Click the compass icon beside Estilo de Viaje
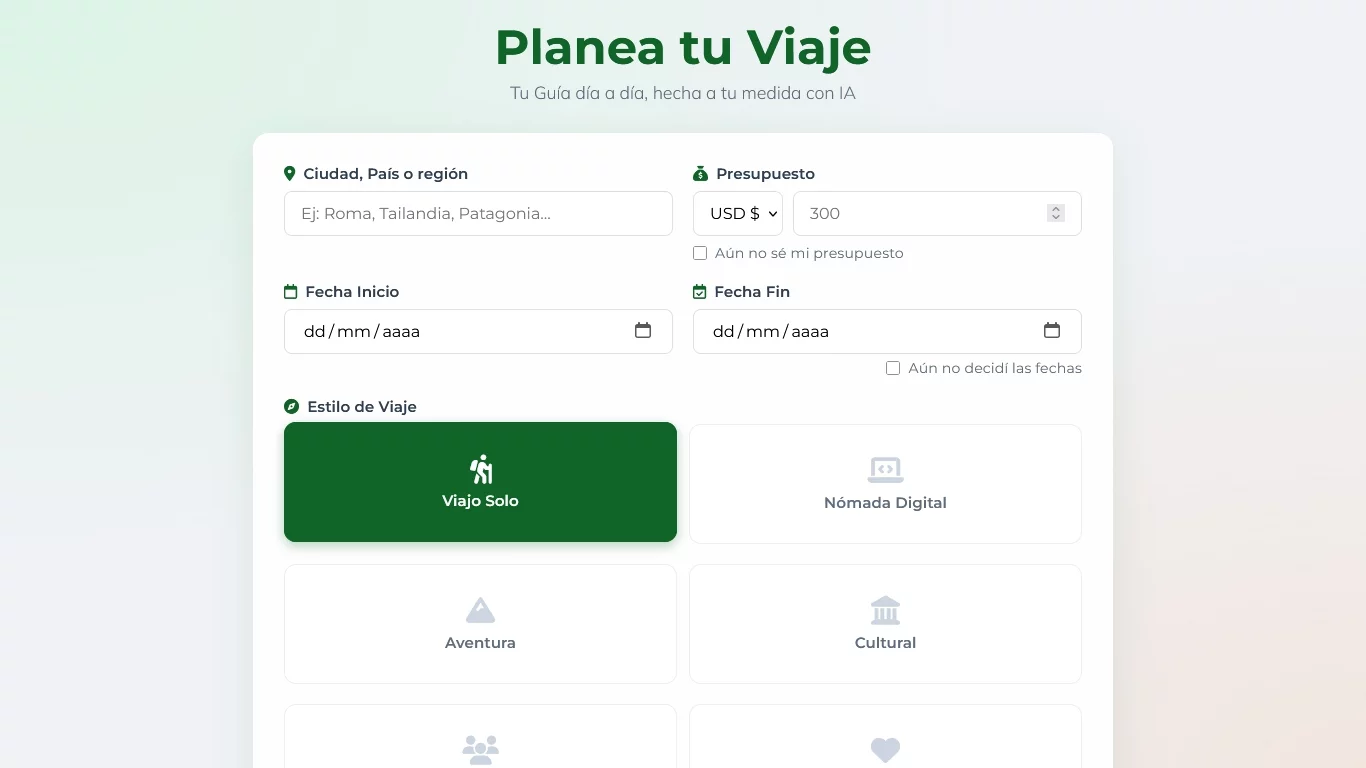The image size is (1366, 768). click(291, 407)
